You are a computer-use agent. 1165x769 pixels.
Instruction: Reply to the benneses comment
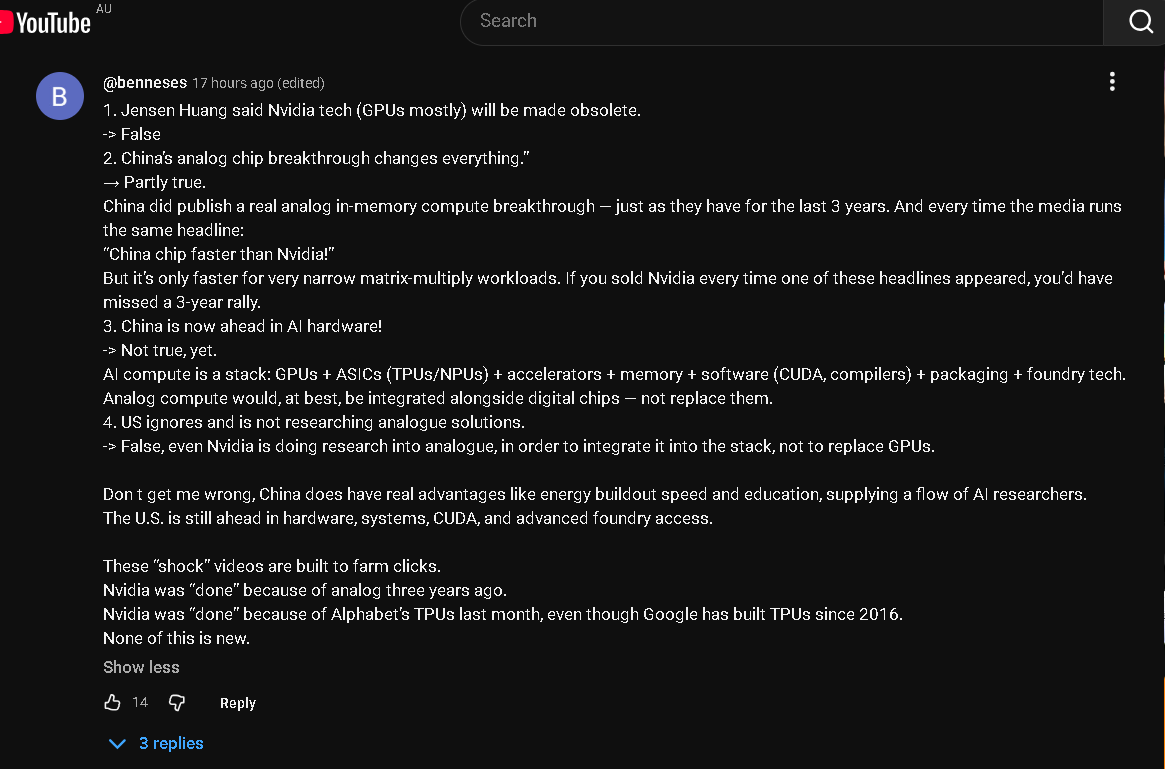[x=238, y=703]
